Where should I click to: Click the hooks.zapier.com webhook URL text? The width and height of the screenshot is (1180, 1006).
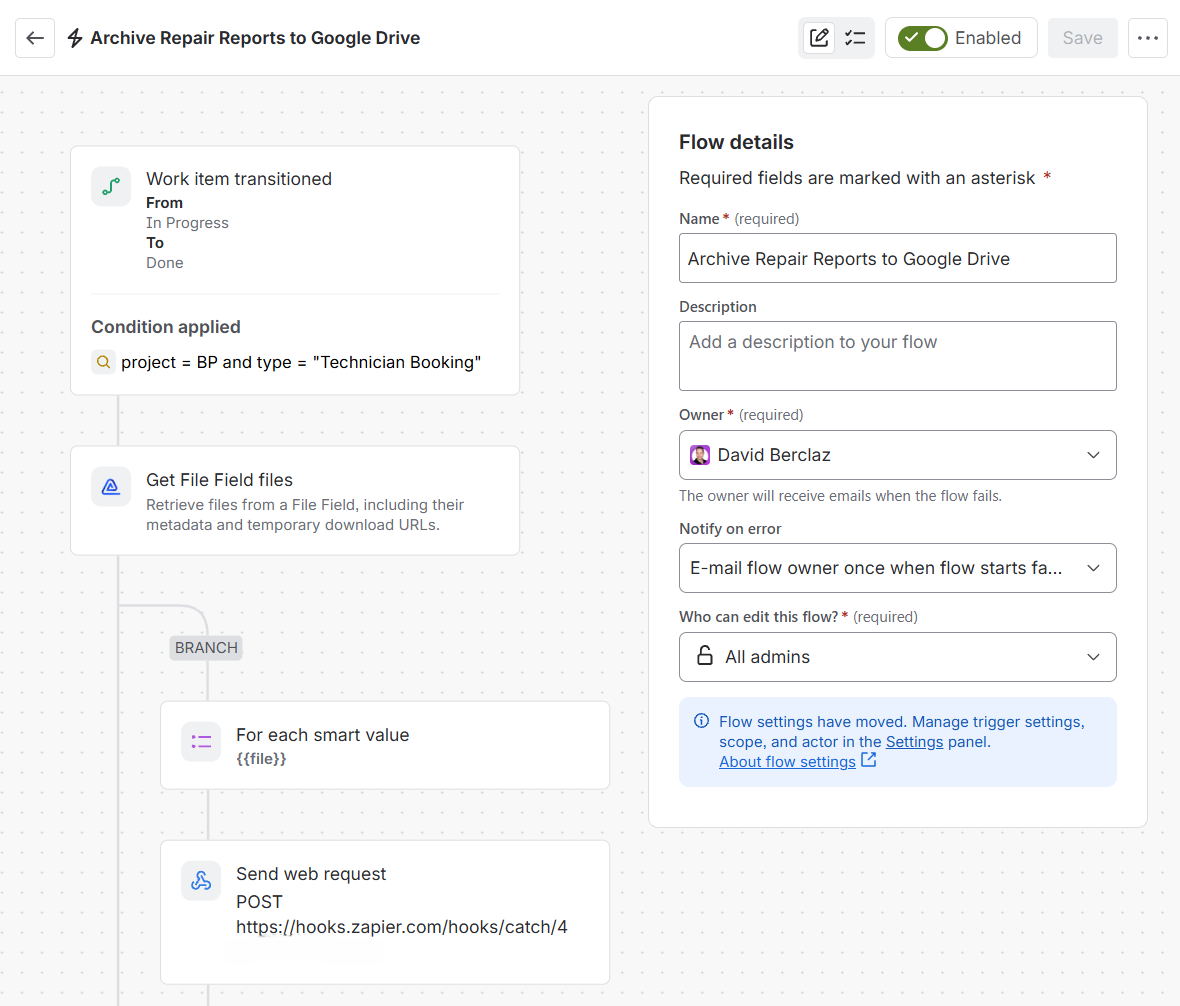click(402, 927)
